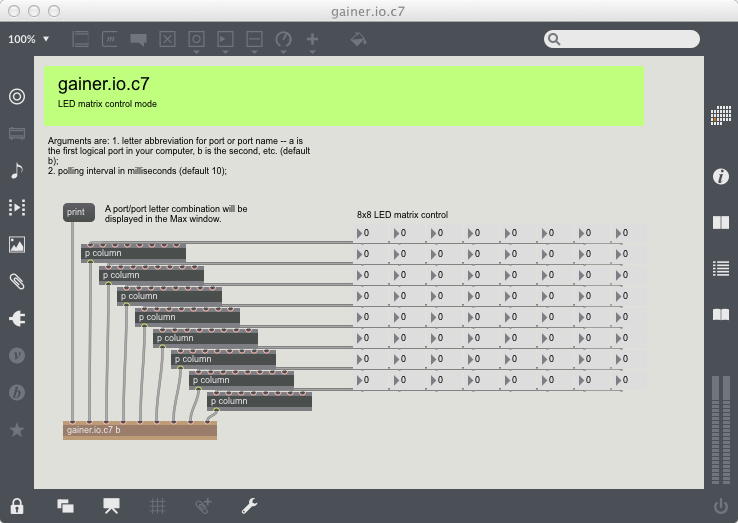
Task: Open the plug-ins browser
Action: [x=17, y=319]
